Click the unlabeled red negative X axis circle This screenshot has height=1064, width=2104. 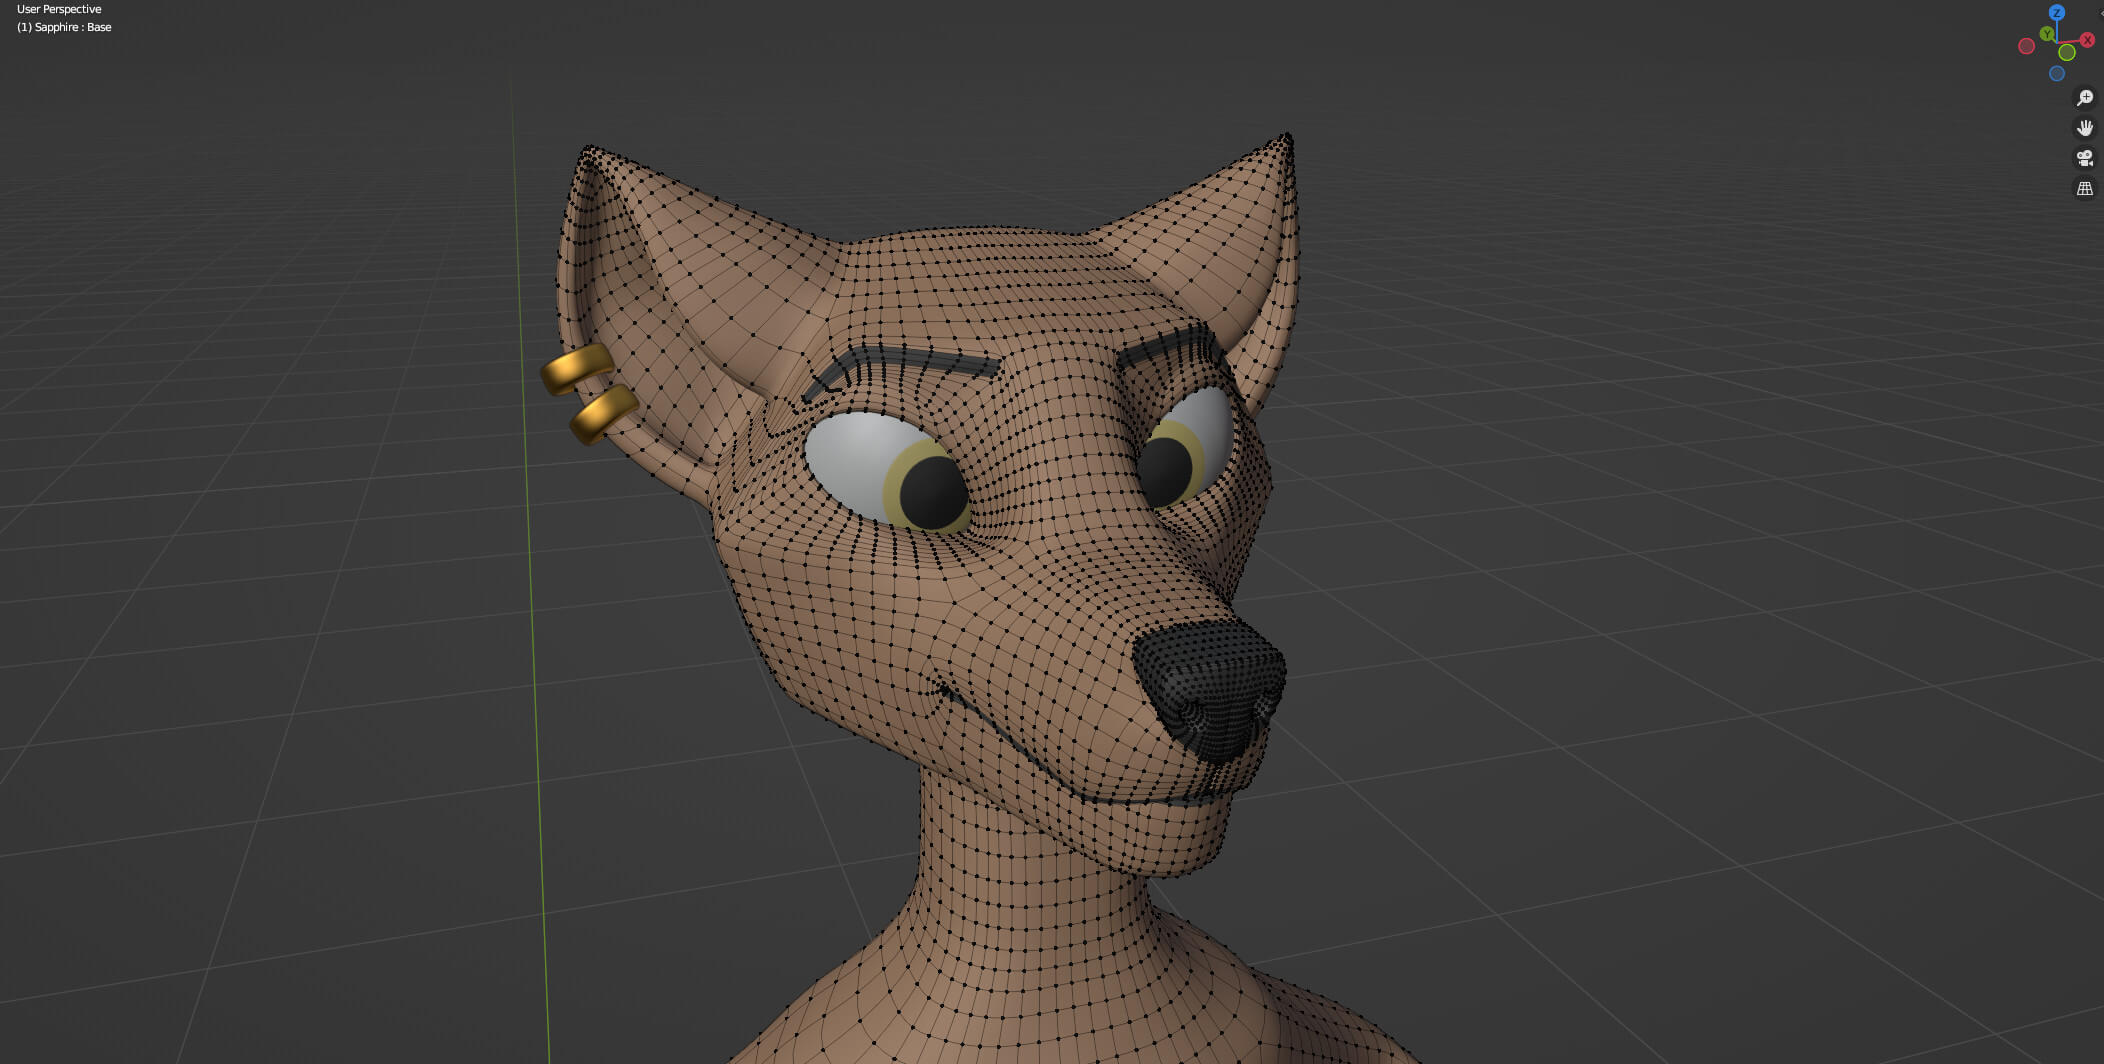coord(2026,46)
